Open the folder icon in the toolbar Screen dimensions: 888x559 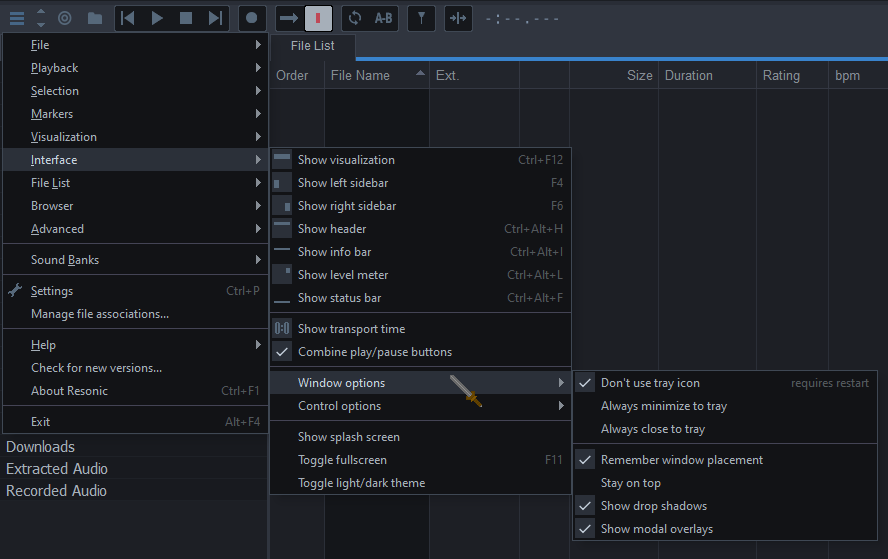[x=94, y=18]
